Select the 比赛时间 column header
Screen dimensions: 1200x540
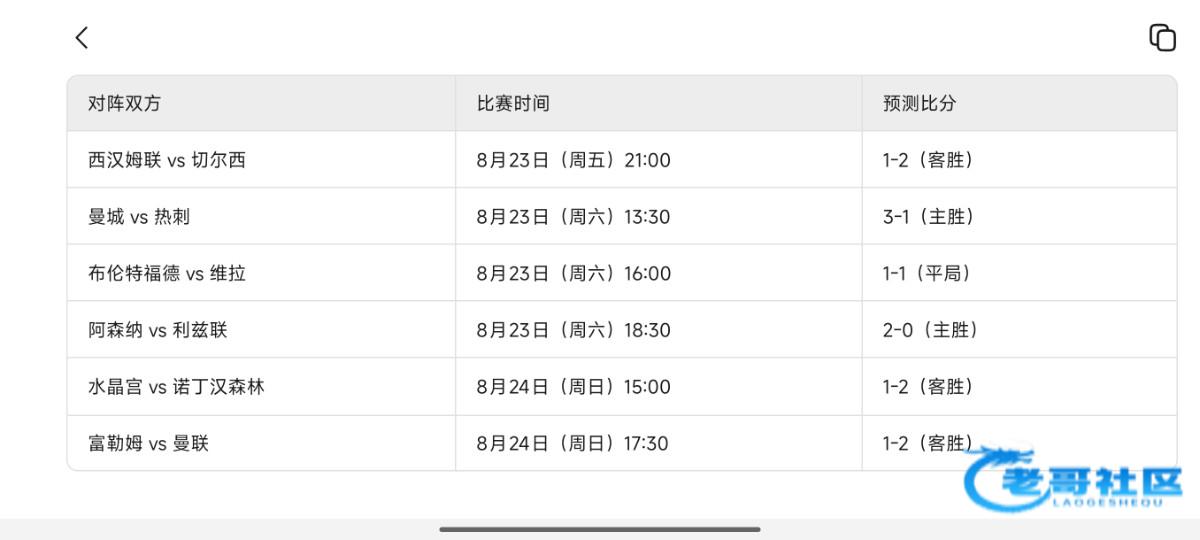(x=513, y=103)
